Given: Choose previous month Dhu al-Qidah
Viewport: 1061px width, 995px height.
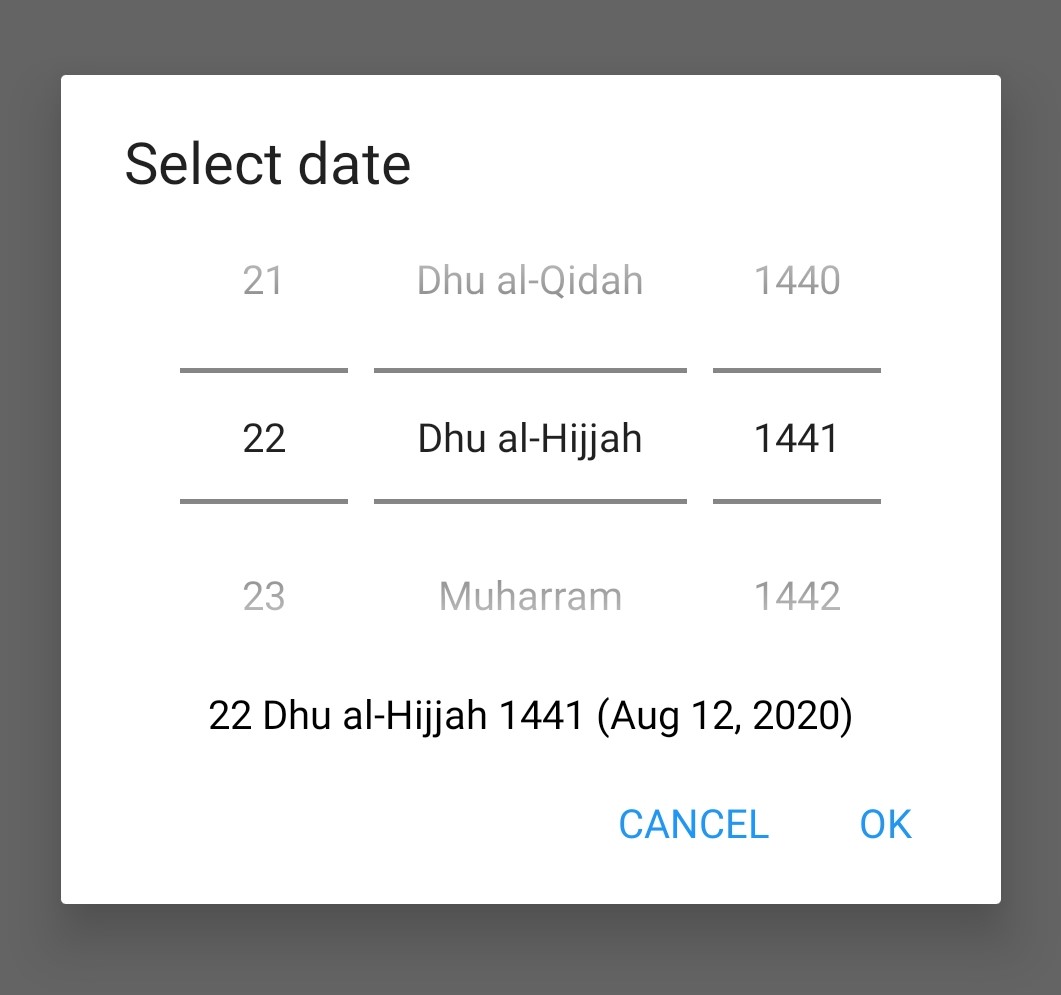Looking at the screenshot, I should (530, 281).
